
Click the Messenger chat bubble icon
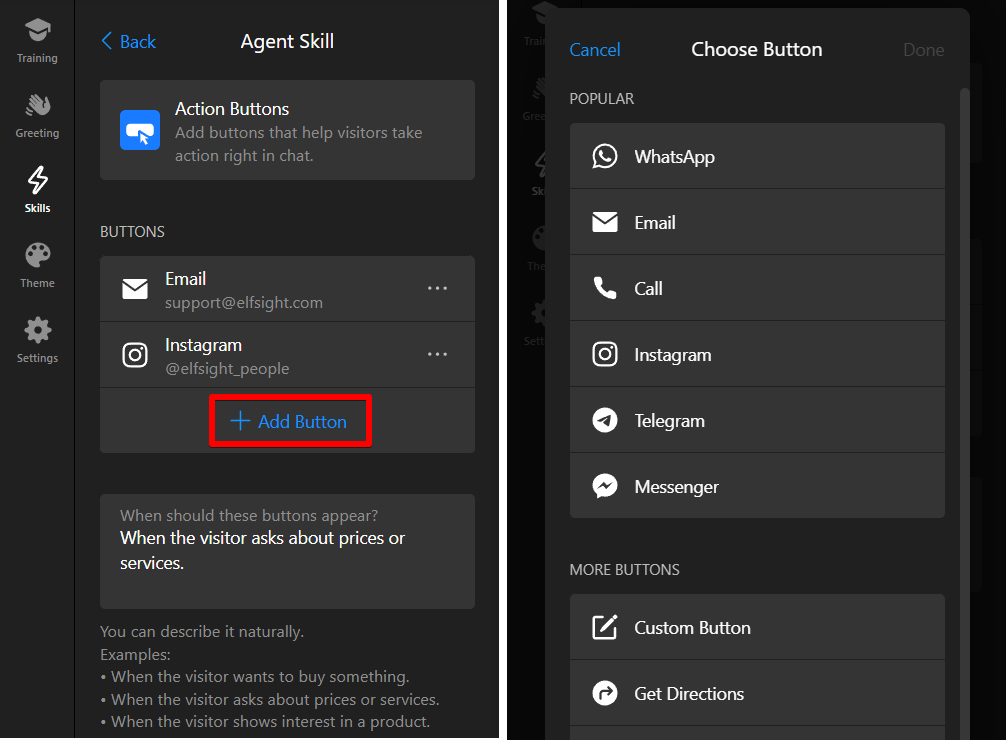605,486
